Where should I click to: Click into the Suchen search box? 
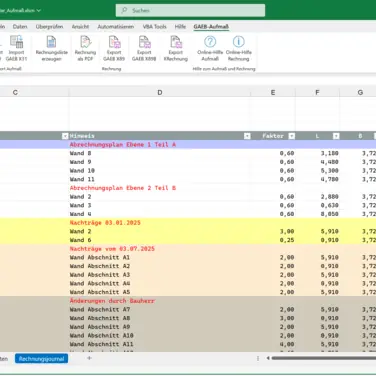pos(190,10)
